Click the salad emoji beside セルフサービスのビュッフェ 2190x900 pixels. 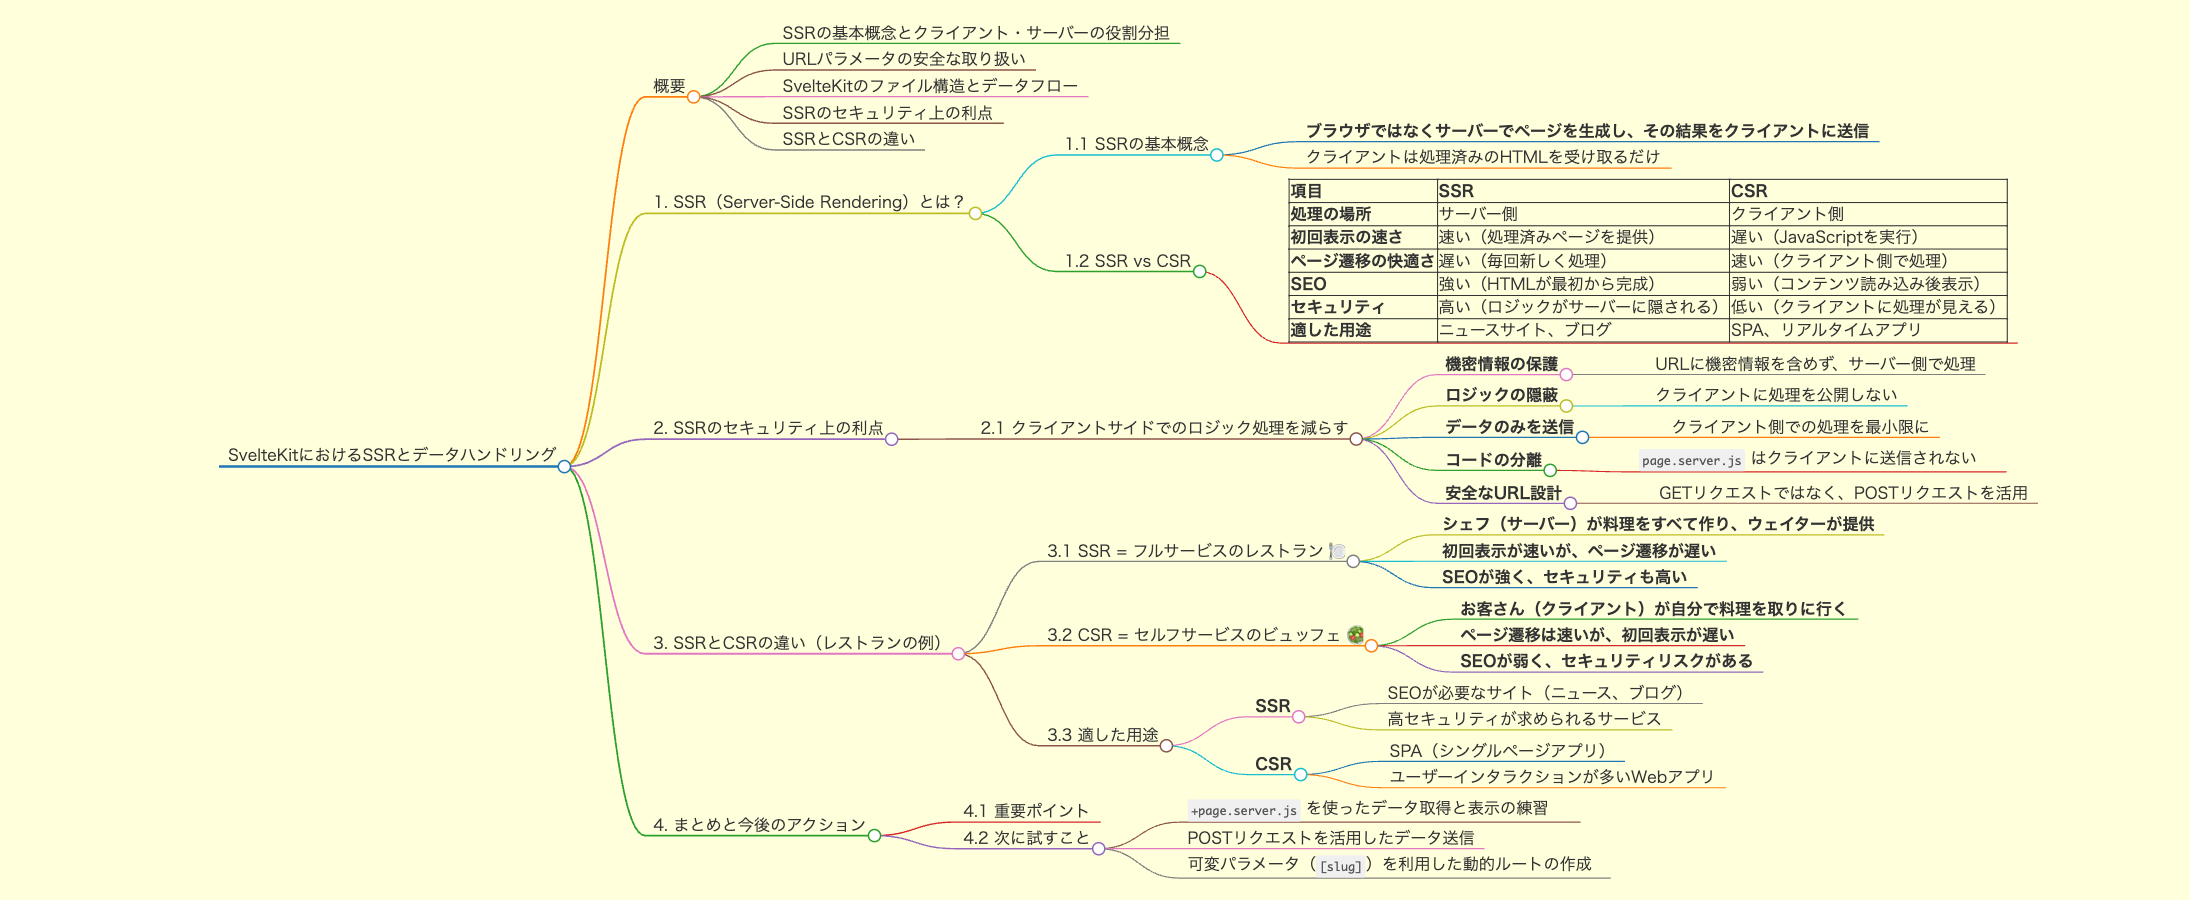(x=1355, y=634)
